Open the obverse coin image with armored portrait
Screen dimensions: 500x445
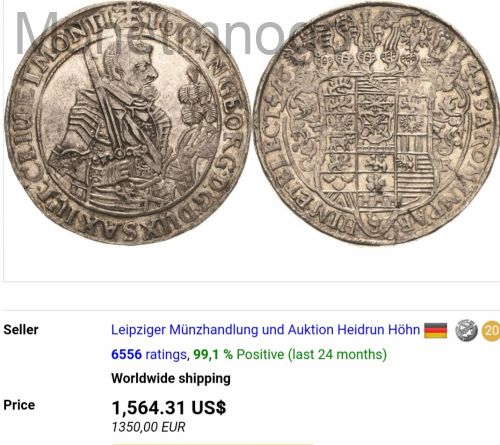click(128, 124)
